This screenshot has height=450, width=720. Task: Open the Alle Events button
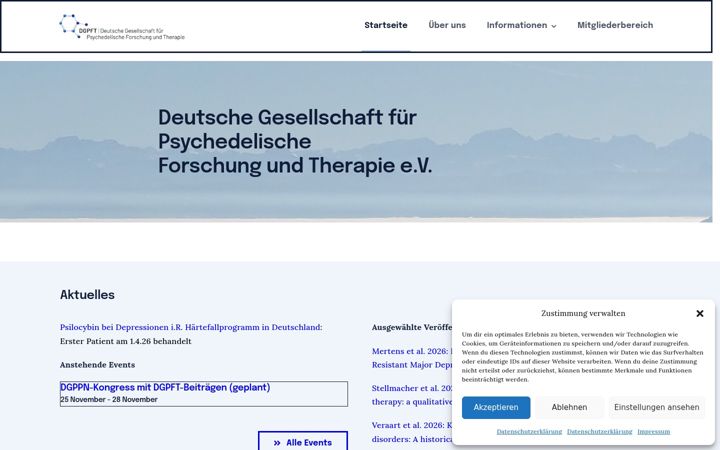[x=303, y=442]
